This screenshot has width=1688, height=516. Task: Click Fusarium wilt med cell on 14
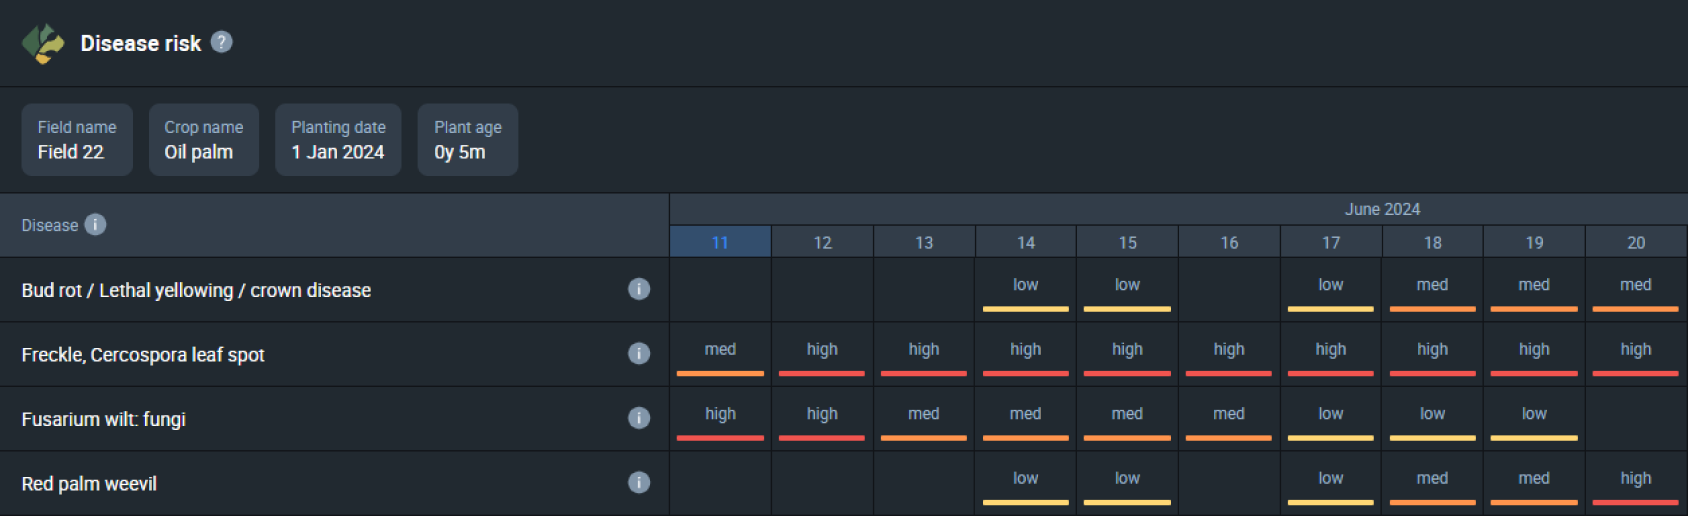[1026, 419]
